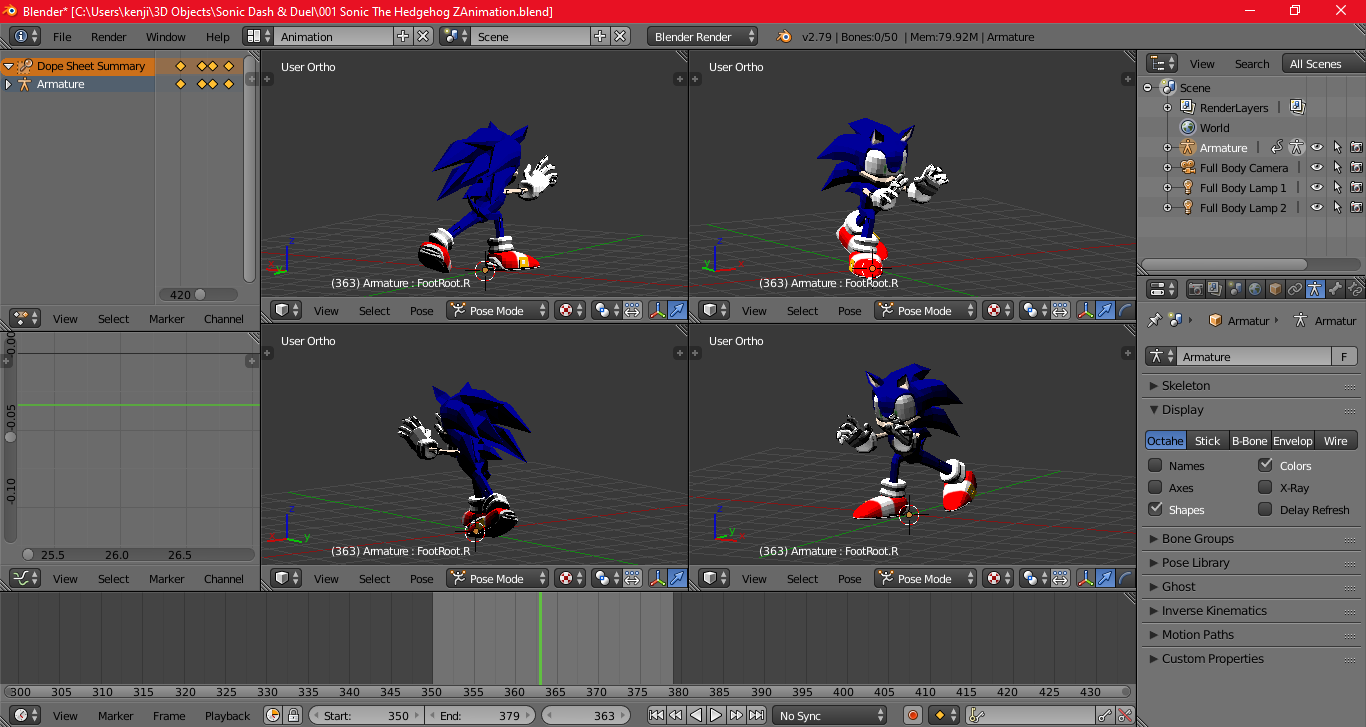Disable the Shapes checkbox
The width and height of the screenshot is (1366, 727).
coord(1155,509)
